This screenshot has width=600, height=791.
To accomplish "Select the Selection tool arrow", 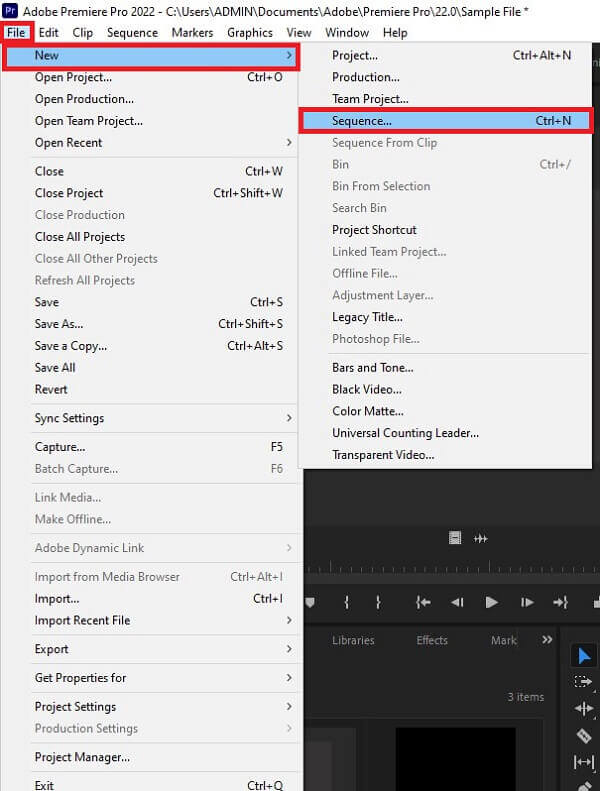I will [x=583, y=656].
